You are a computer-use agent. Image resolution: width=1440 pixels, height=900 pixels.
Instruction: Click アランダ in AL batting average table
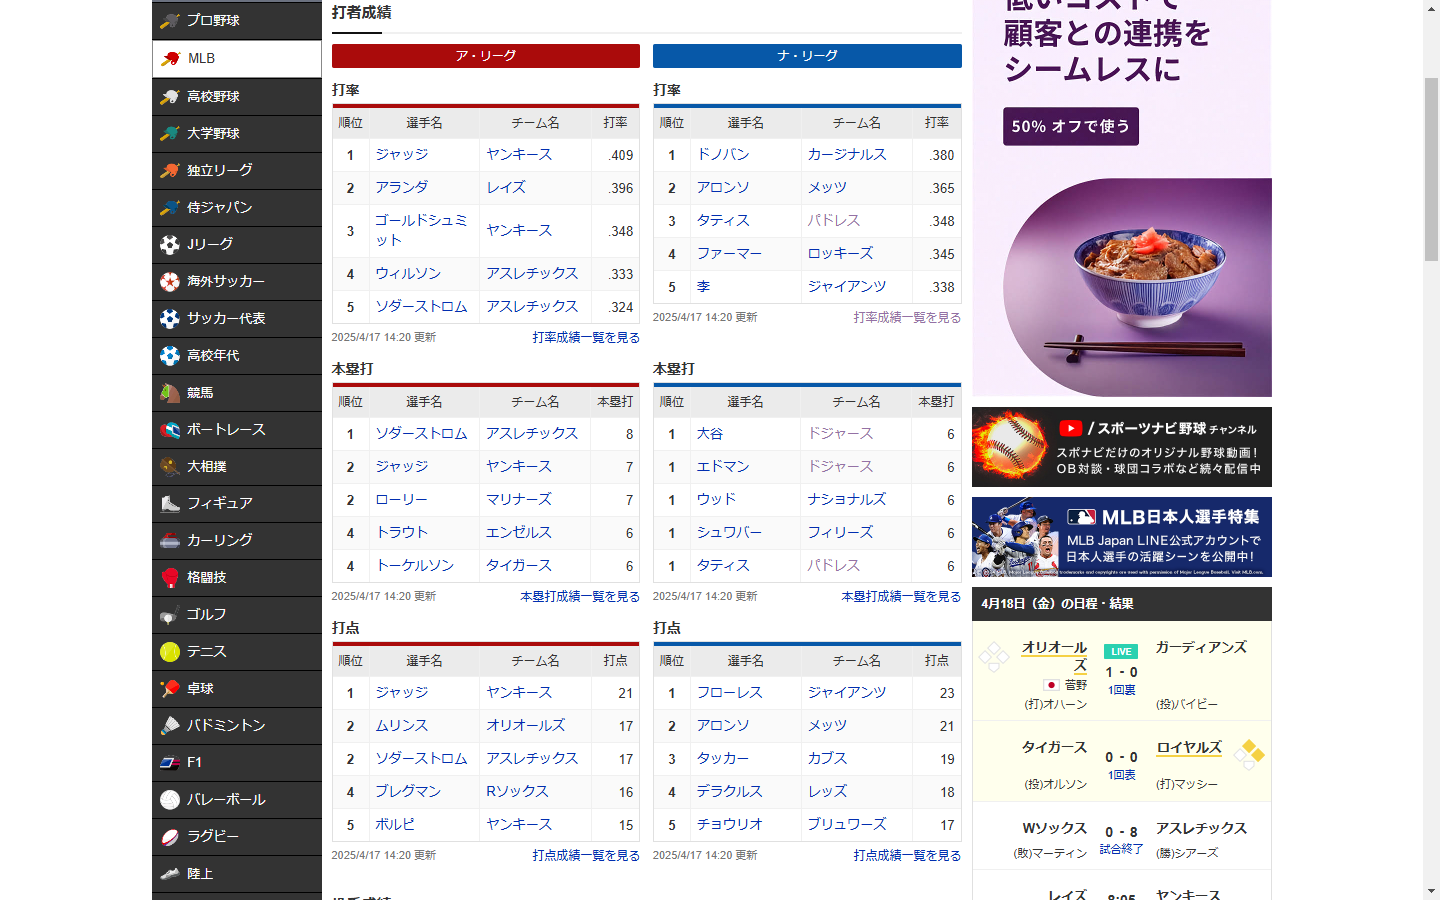coord(401,187)
